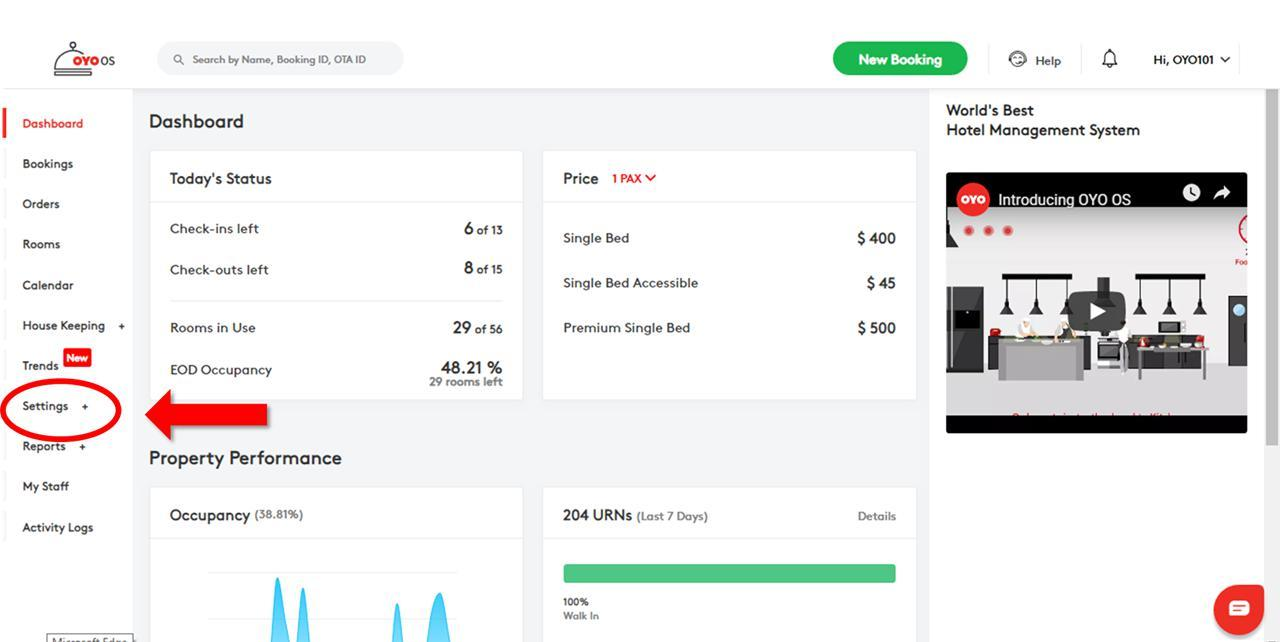Open Orders in the sidebar
Image resolution: width=1280 pixels, height=642 pixels.
pos(41,203)
